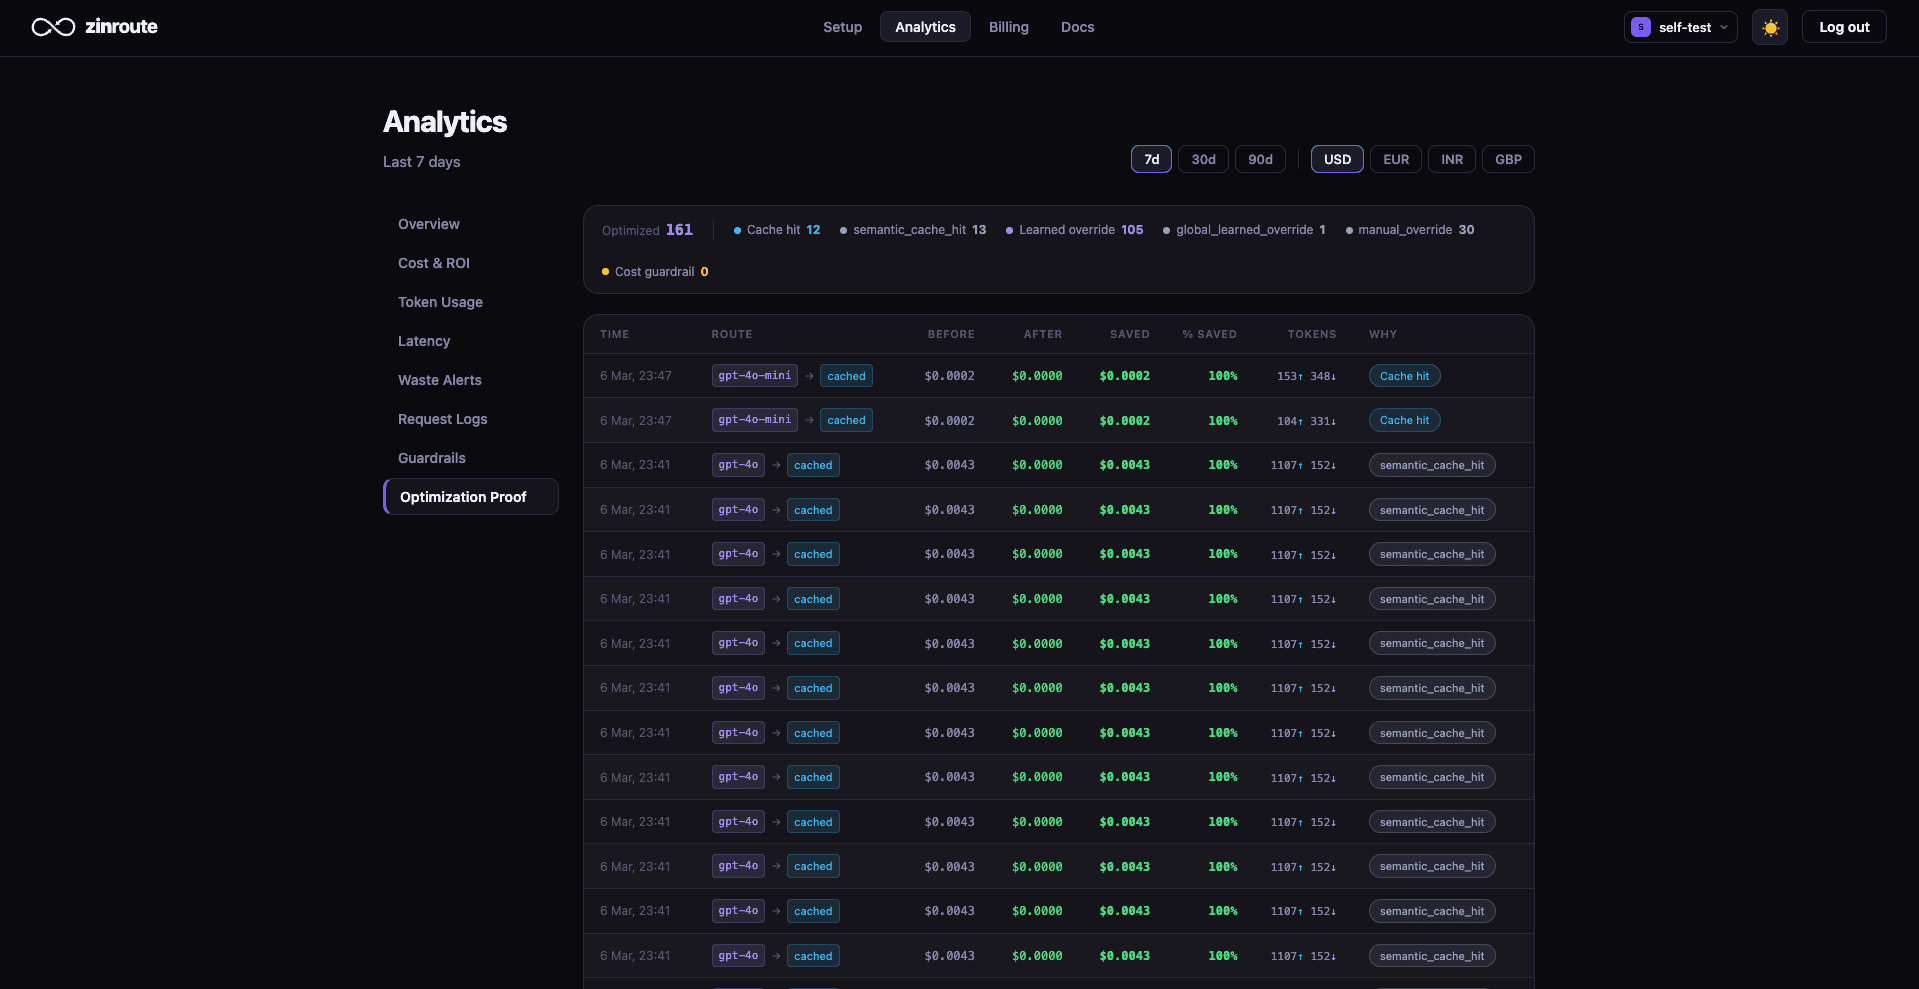Click a gpt-4o-mini route badge
Screen dimensions: 1919x989
pyautogui.click(x=754, y=375)
